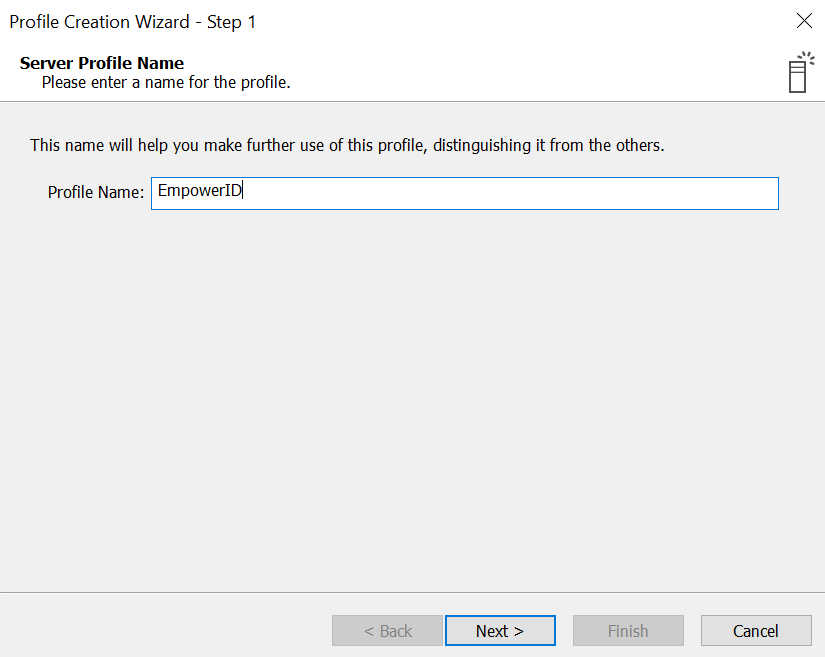
Task: Click the word 'distinguishing' in the description
Action: (x=482, y=145)
